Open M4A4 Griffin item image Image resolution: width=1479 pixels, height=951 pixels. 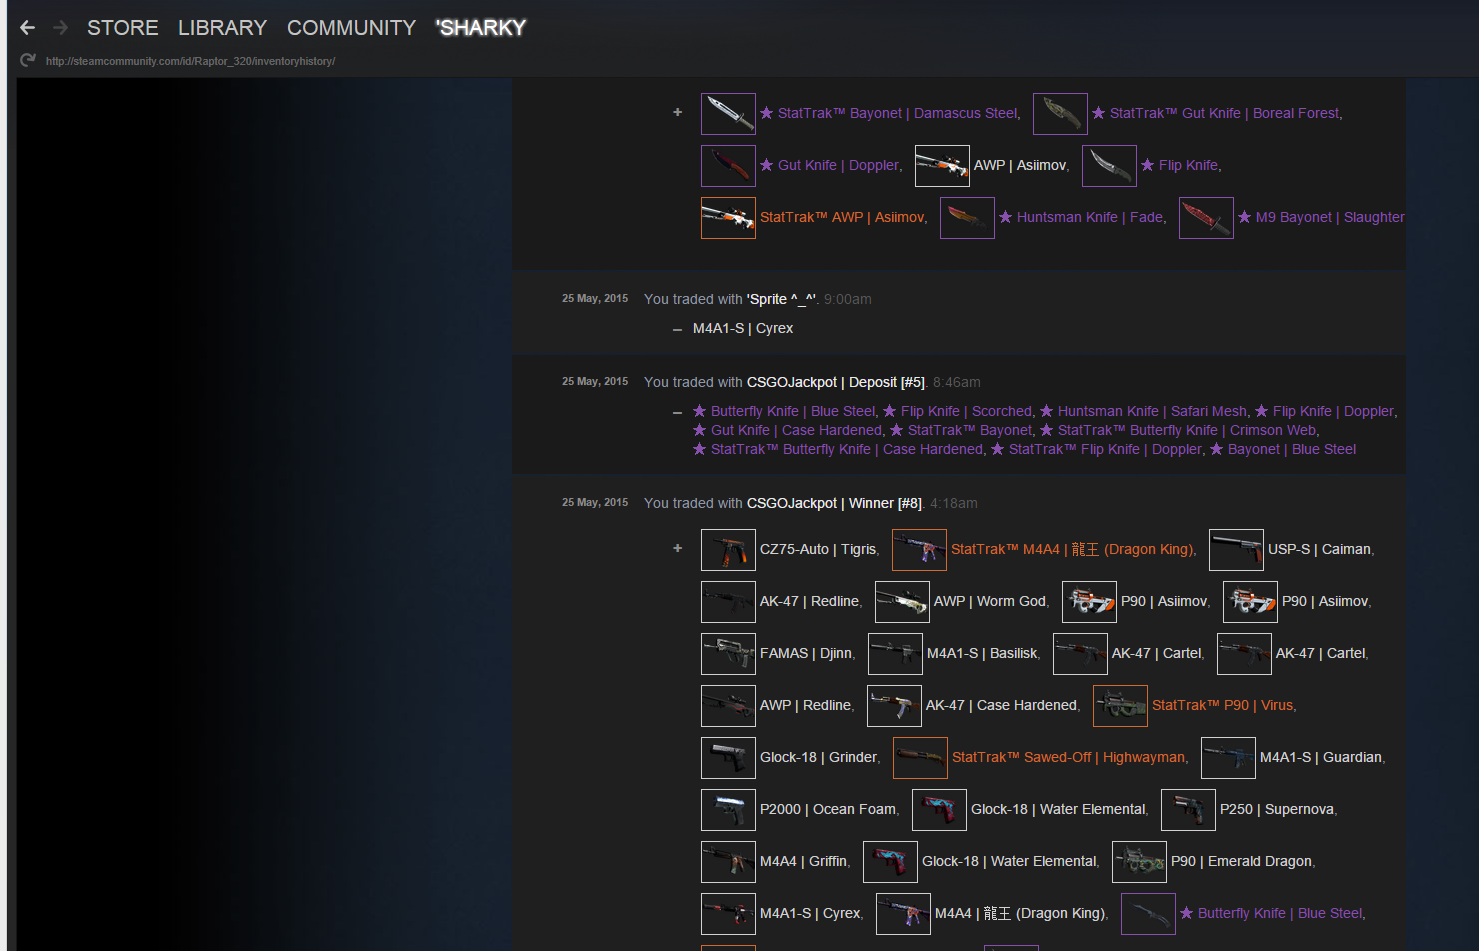tap(728, 862)
